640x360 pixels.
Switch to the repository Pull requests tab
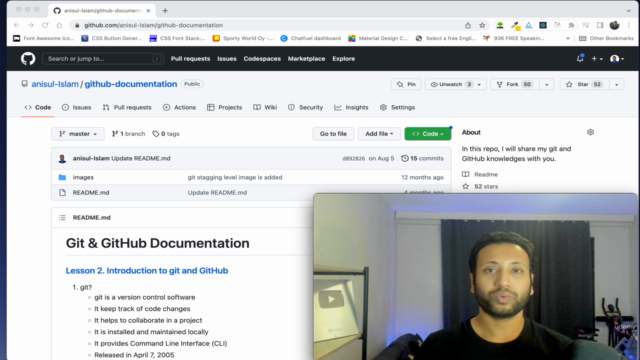pos(127,107)
